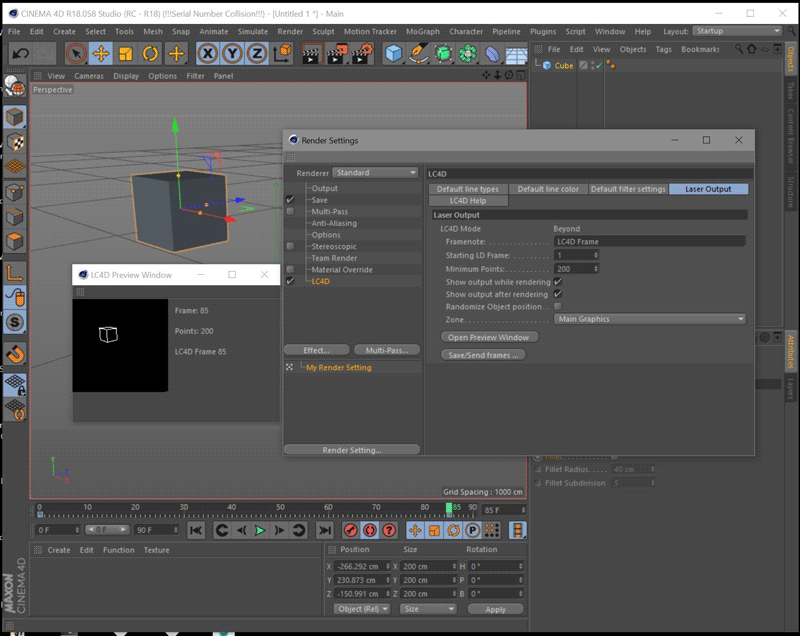Screen dimensions: 800x636
Task: Click the Save/Send frames button
Action: [483, 355]
